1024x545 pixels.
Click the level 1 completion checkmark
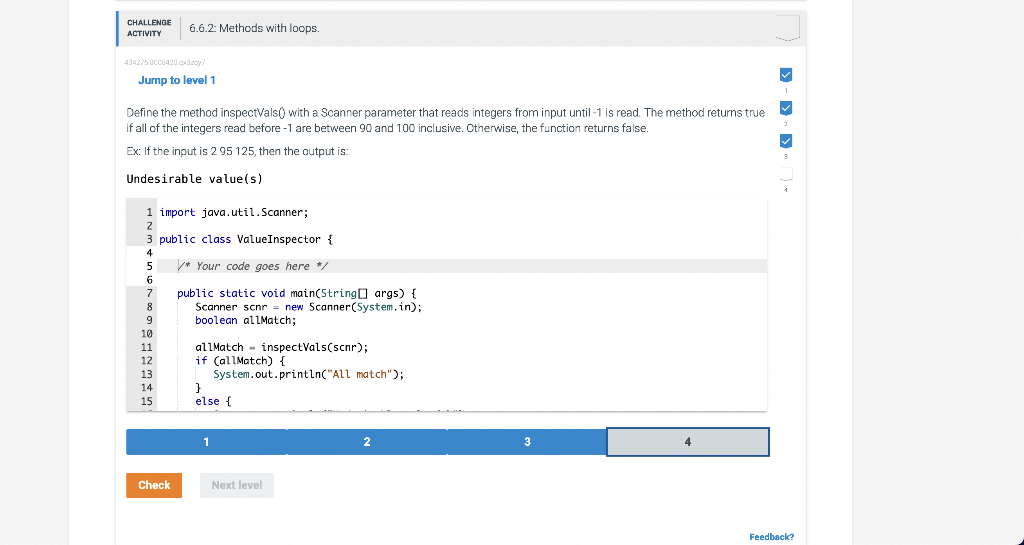point(786,75)
